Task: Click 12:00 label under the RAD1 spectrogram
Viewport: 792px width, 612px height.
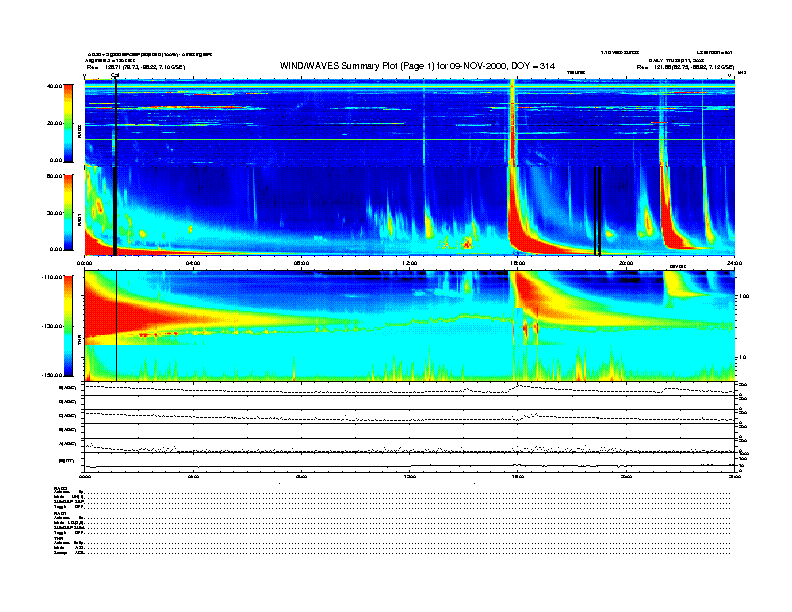Action: coord(410,263)
